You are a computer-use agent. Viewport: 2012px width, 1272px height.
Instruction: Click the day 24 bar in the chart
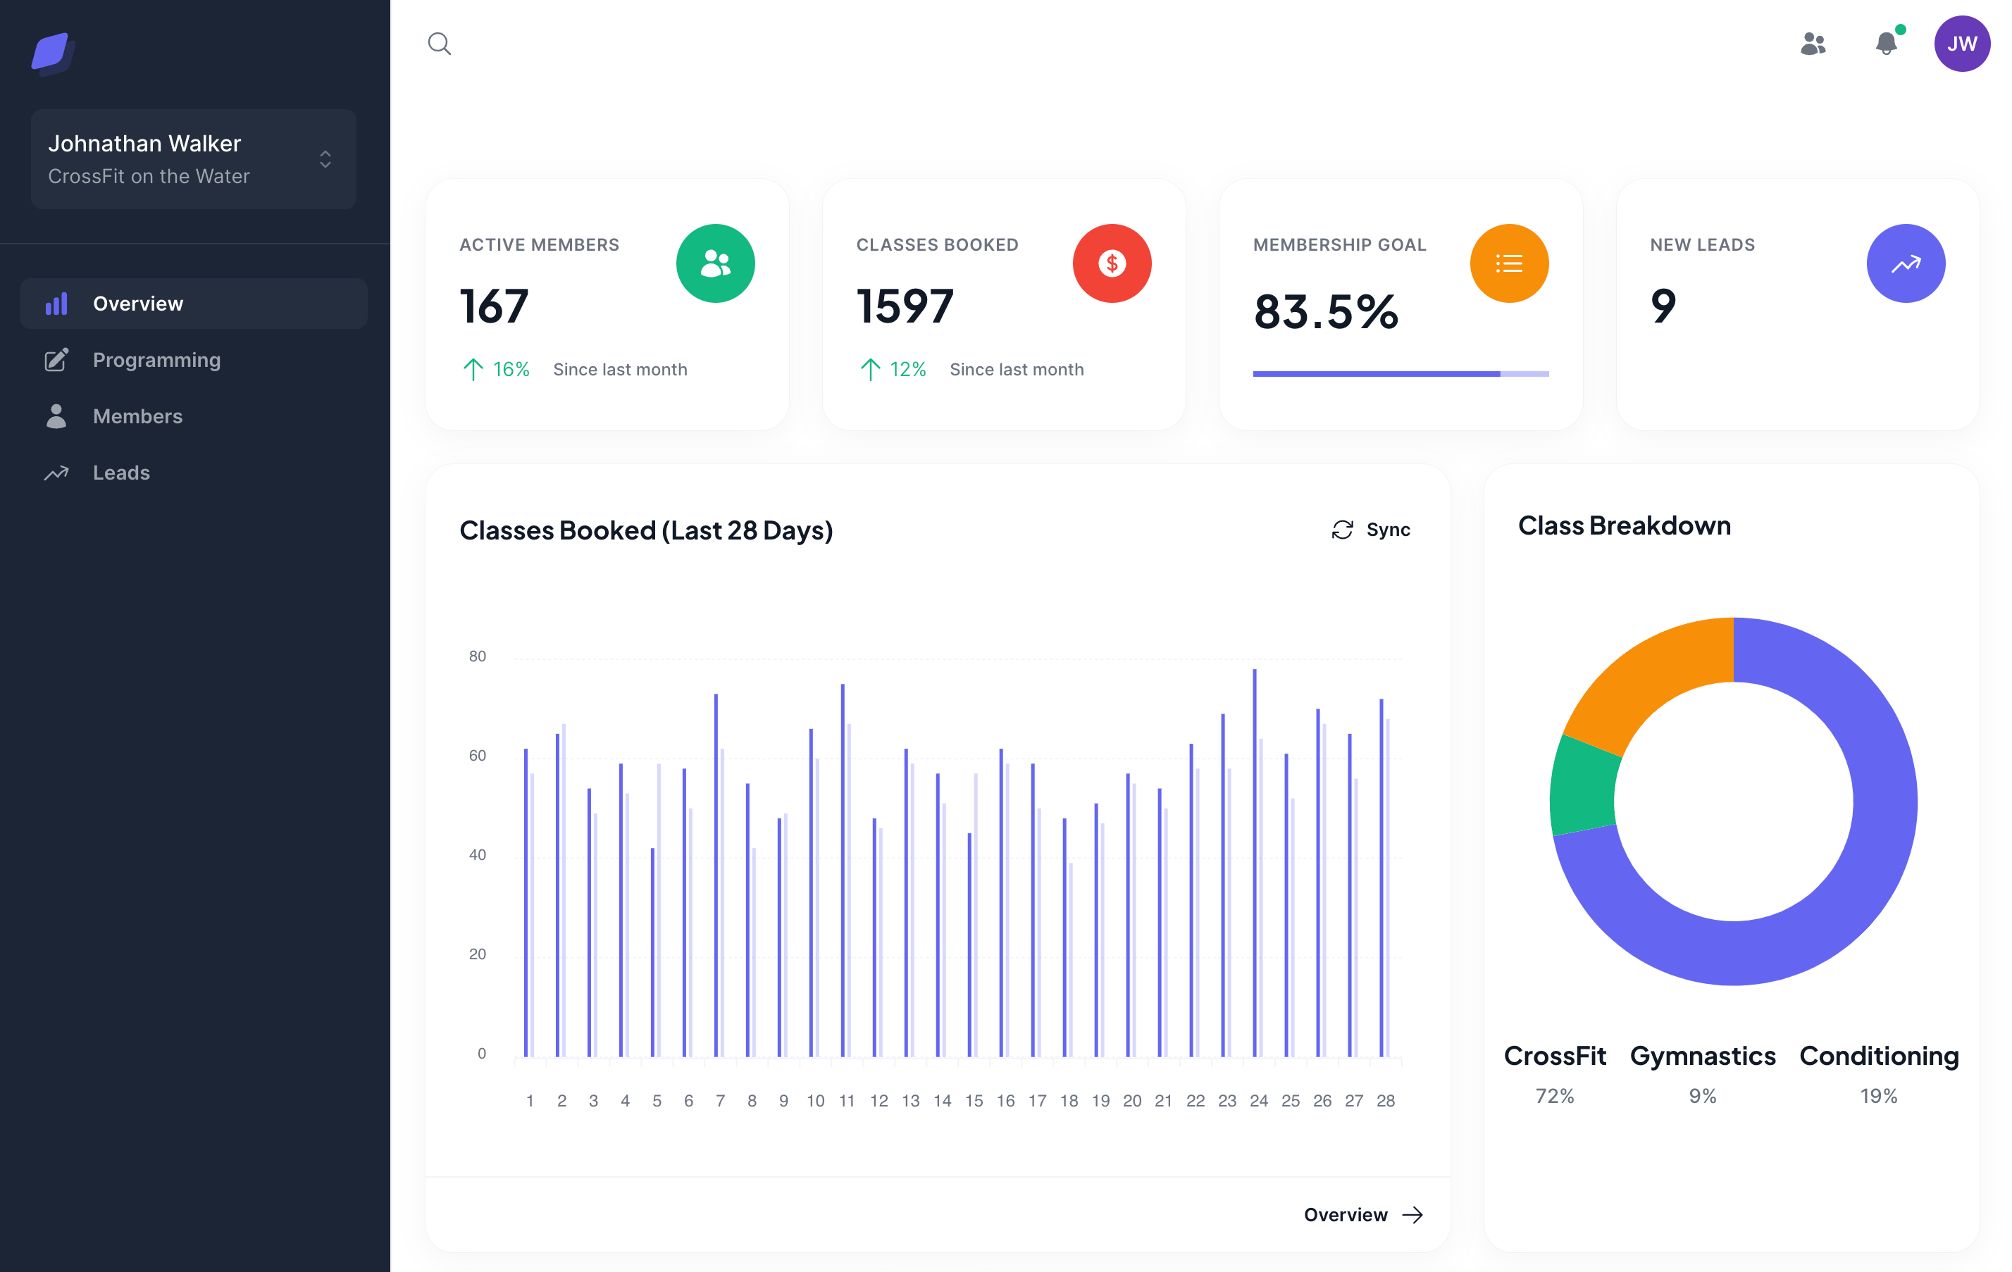click(x=1255, y=863)
